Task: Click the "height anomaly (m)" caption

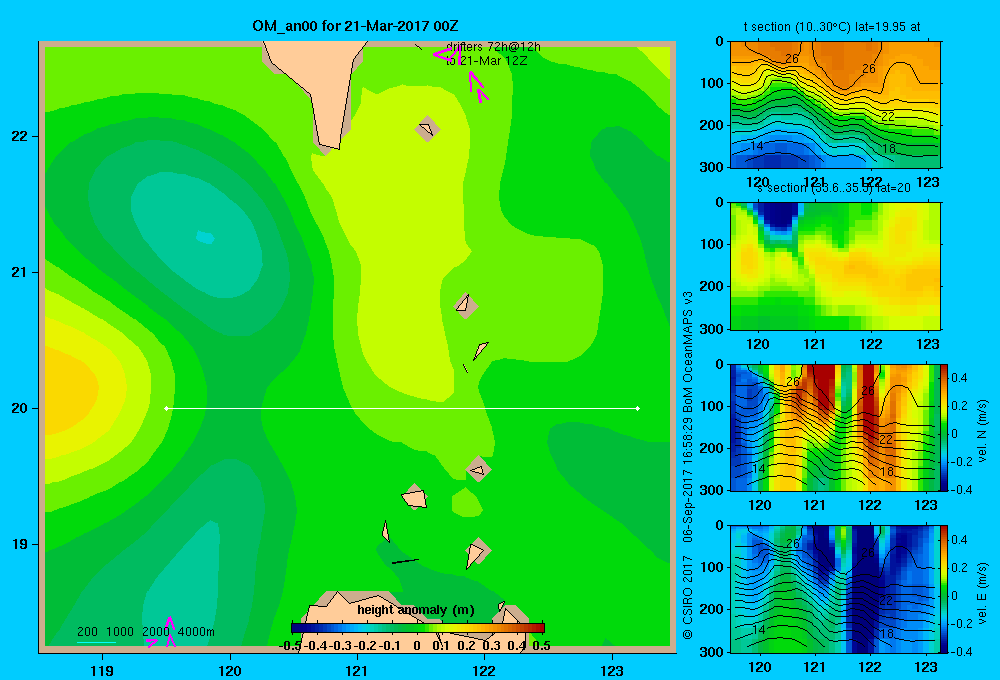Action: pos(416,610)
